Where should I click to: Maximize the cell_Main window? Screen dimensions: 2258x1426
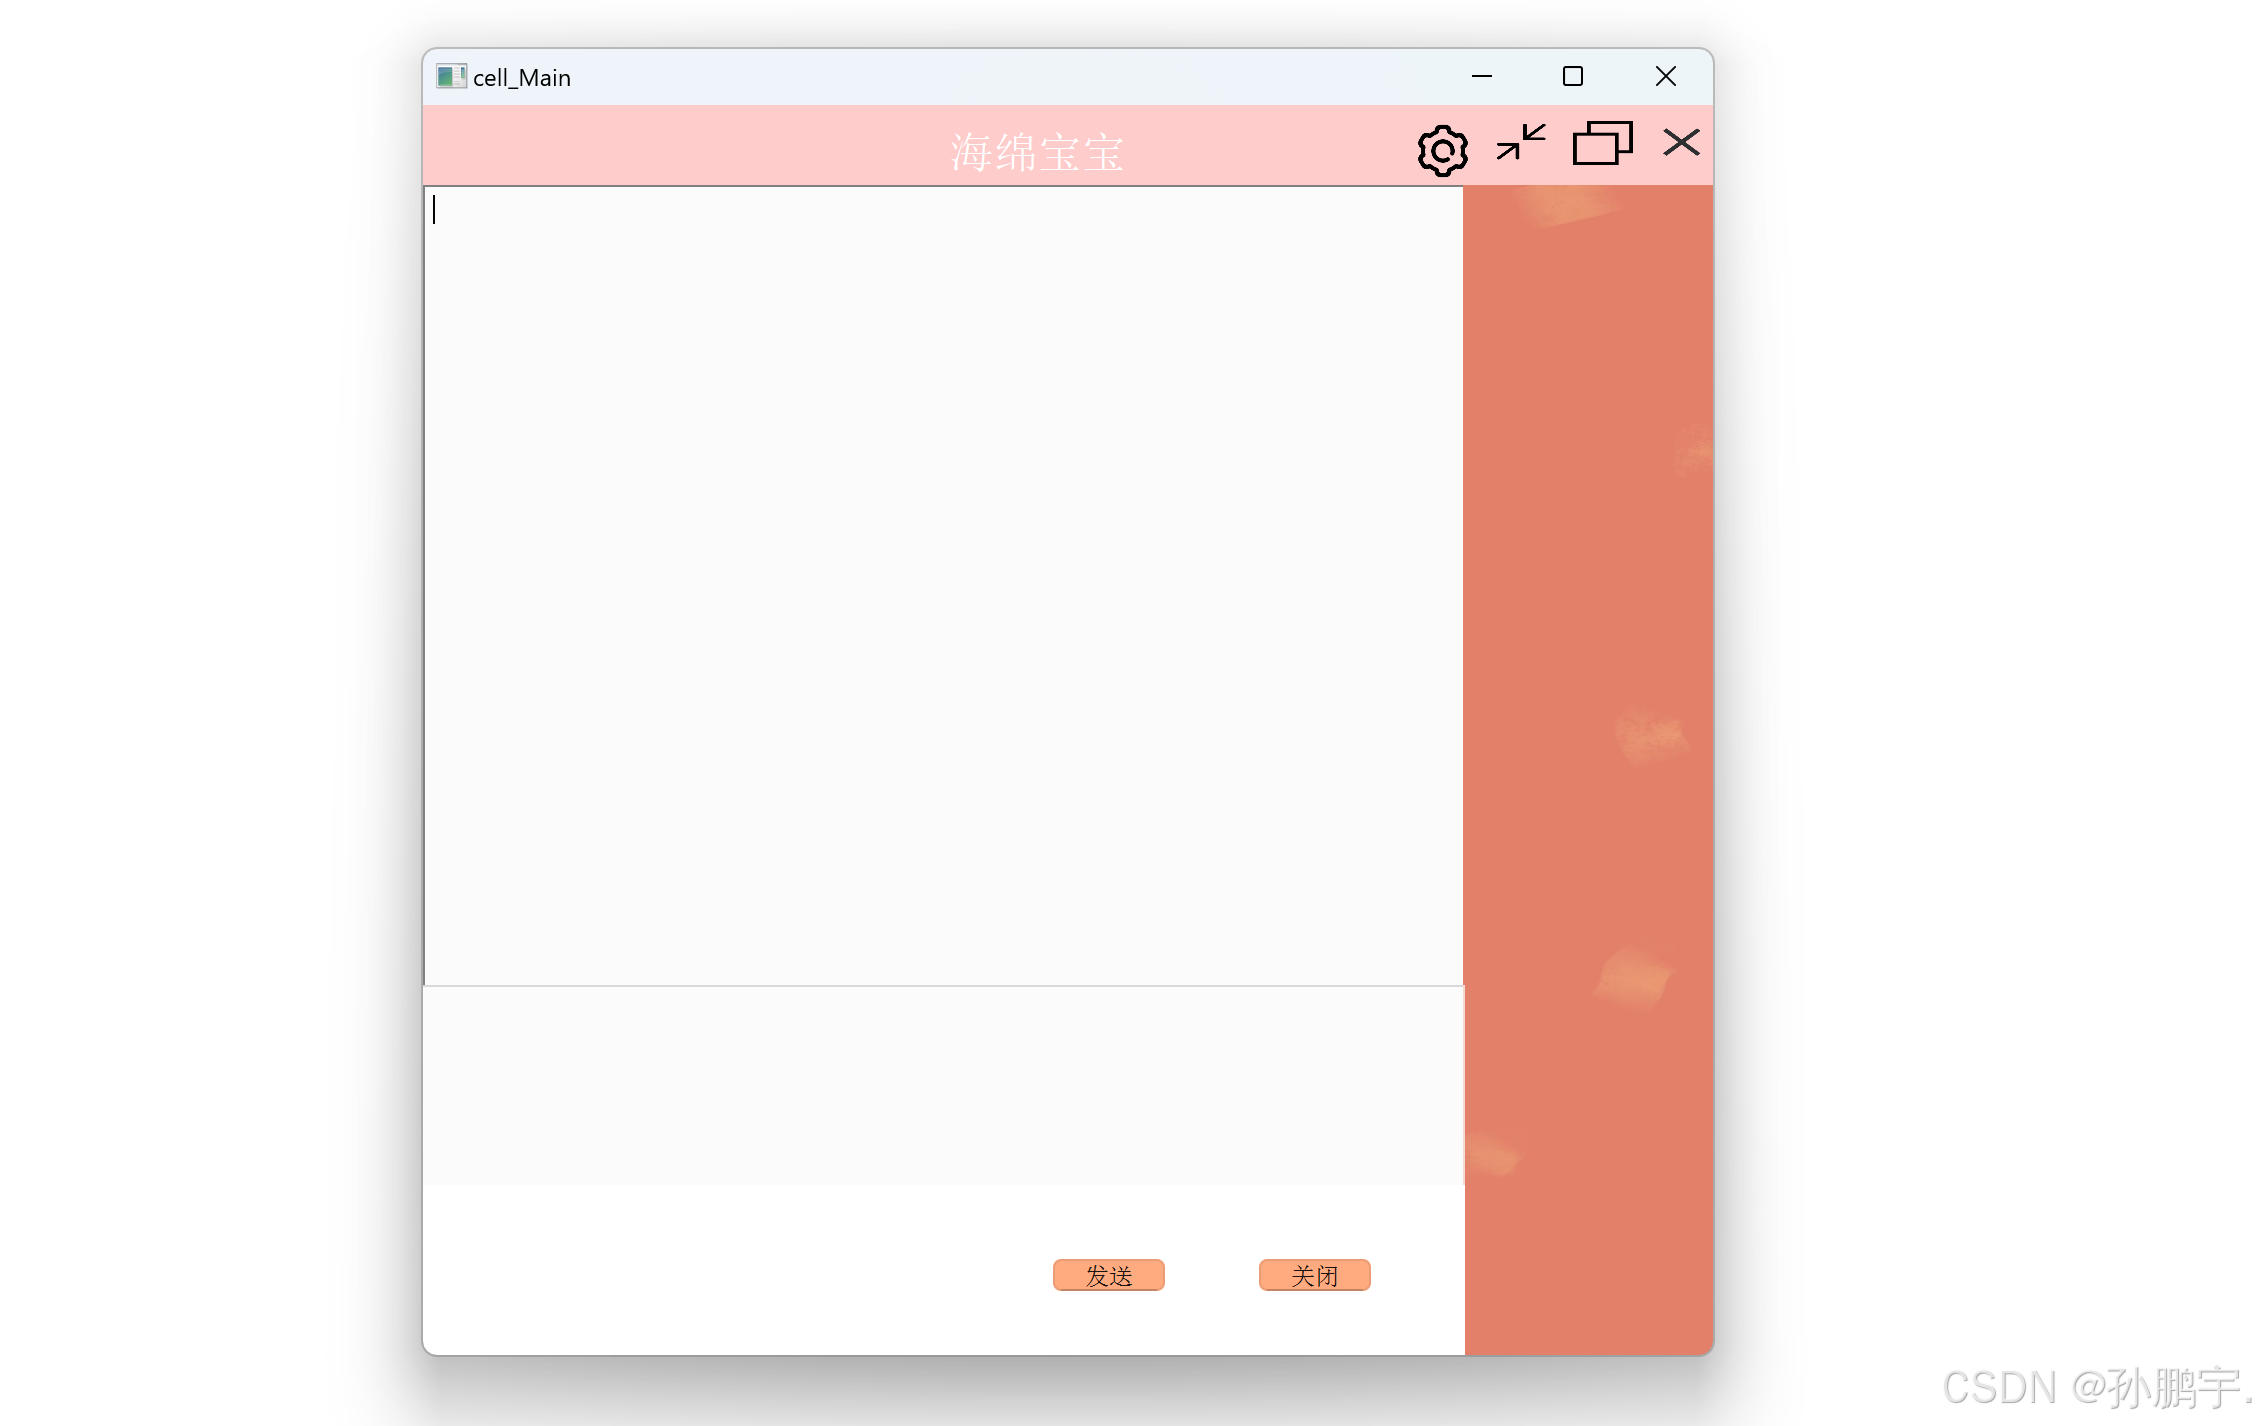1573,76
